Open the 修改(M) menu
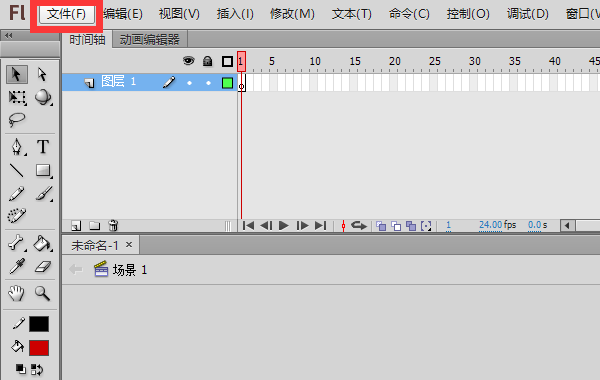Image resolution: width=600 pixels, height=380 pixels. pyautogui.click(x=292, y=14)
